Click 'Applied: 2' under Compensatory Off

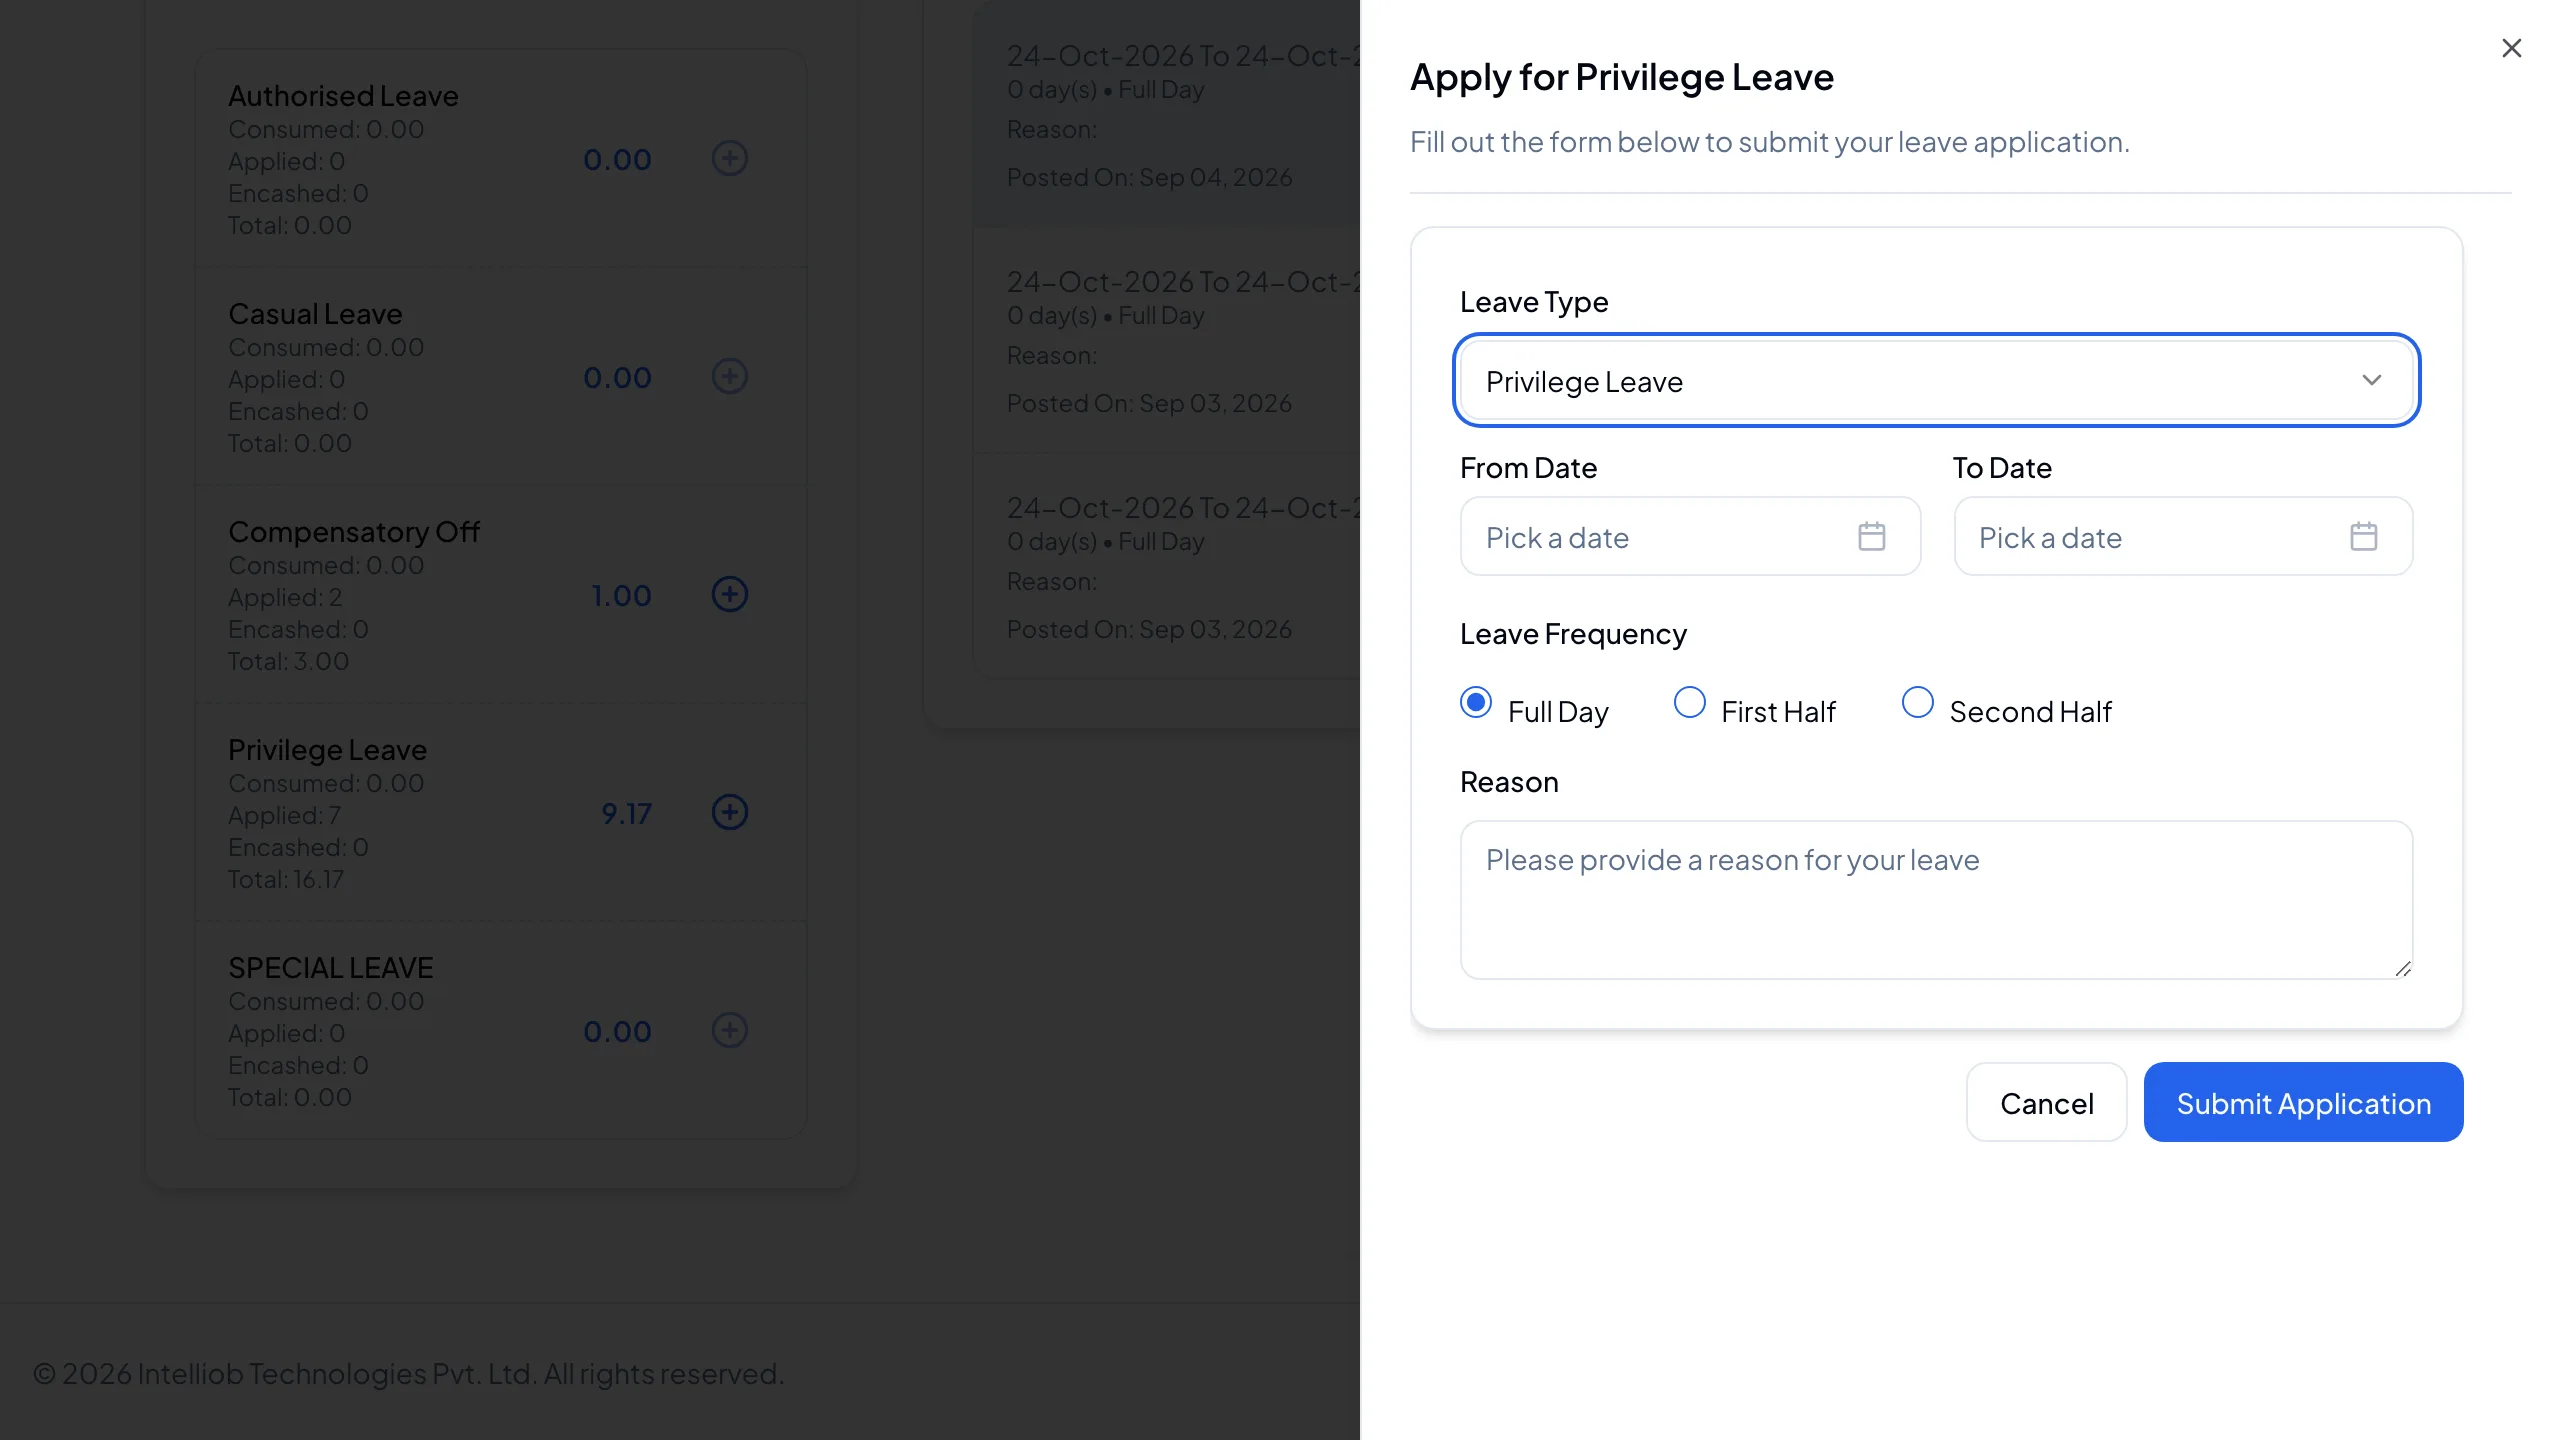pyautogui.click(x=285, y=597)
